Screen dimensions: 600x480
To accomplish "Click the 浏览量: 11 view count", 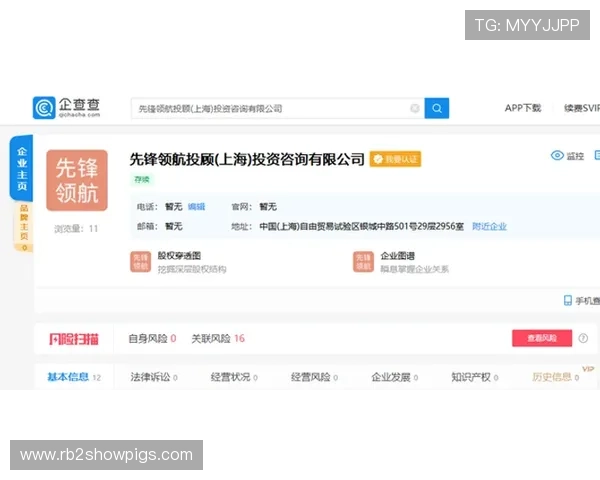I will click(76, 229).
